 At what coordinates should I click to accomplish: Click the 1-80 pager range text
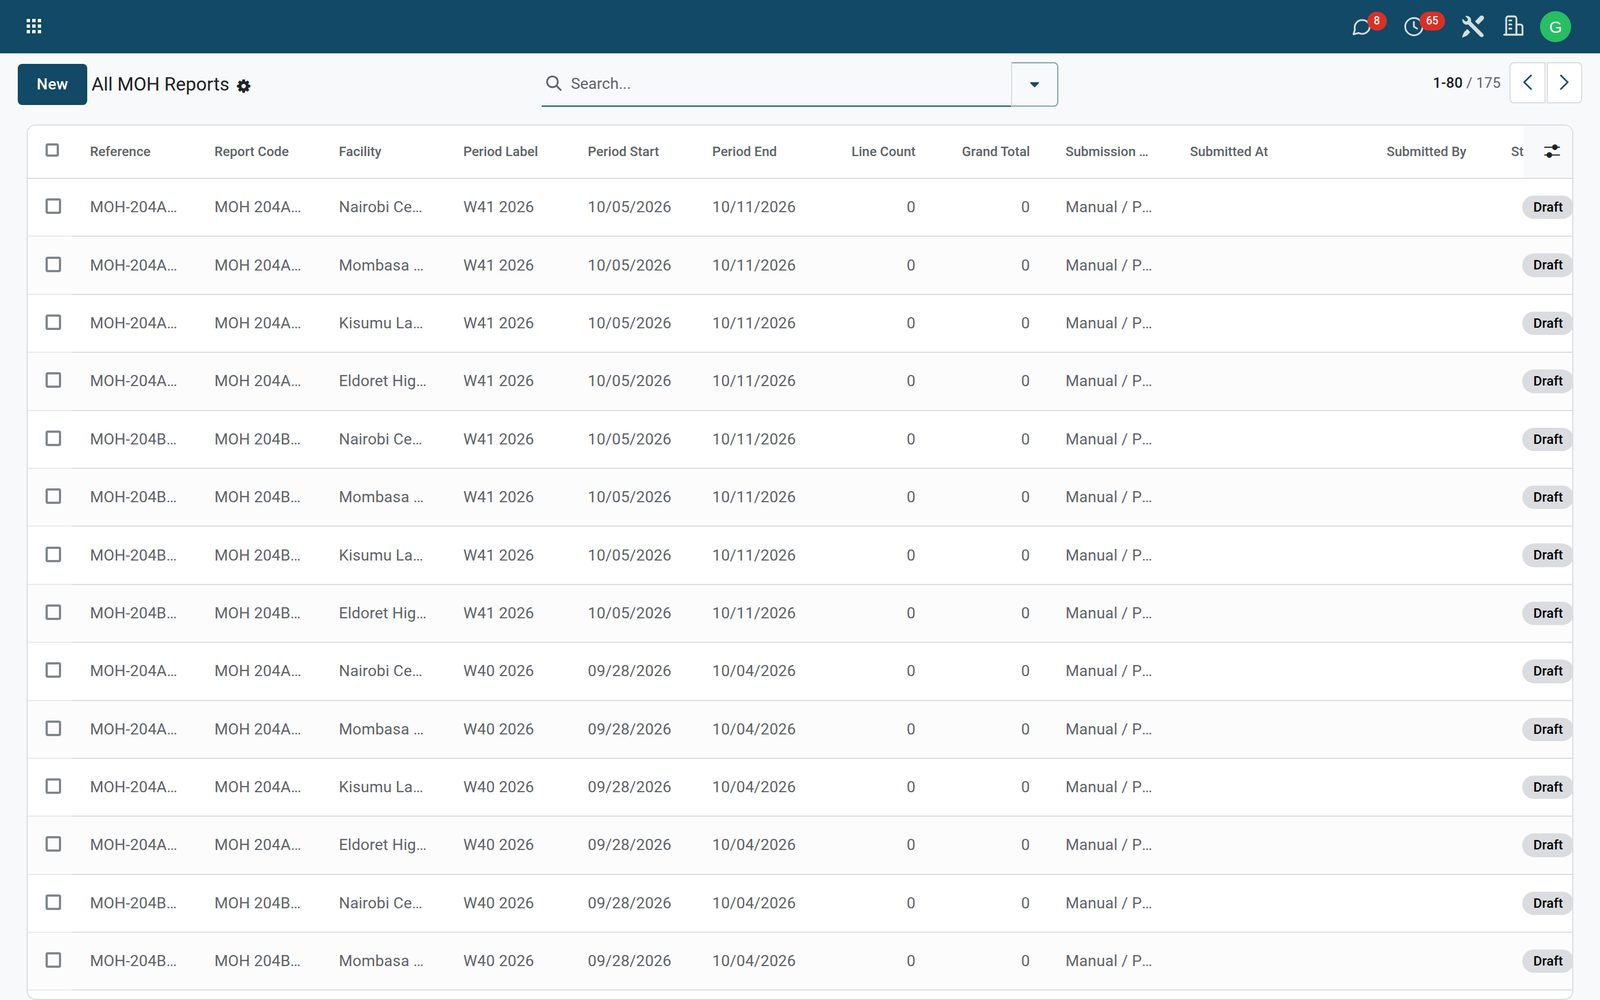coord(1447,83)
